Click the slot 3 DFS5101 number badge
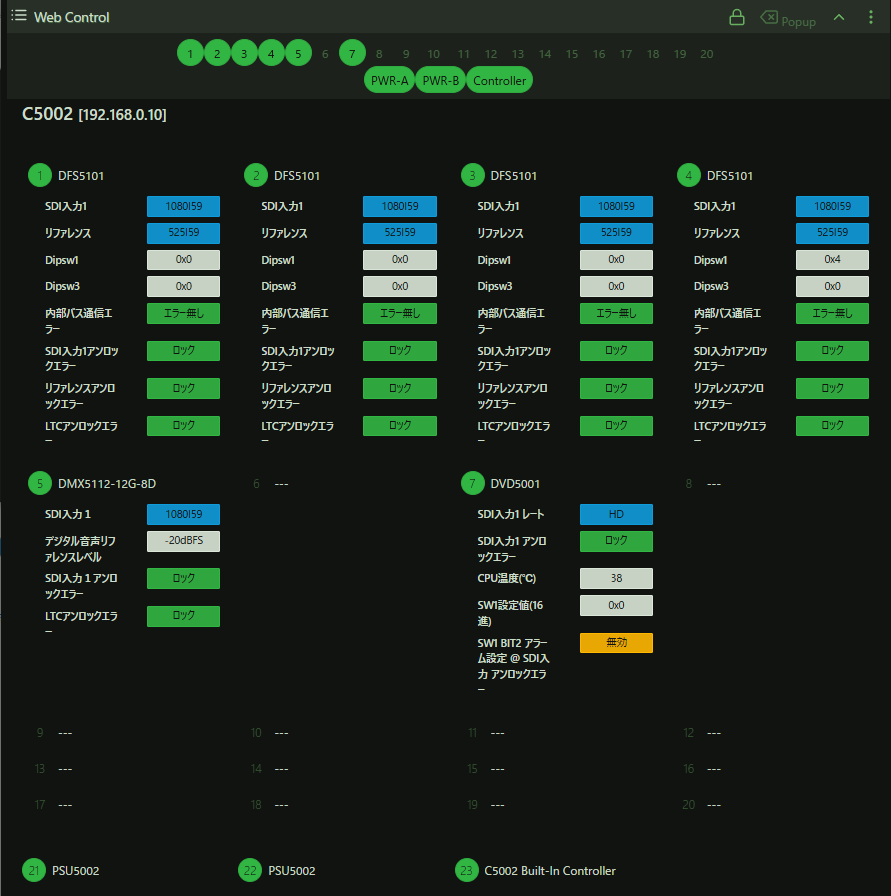 472,176
